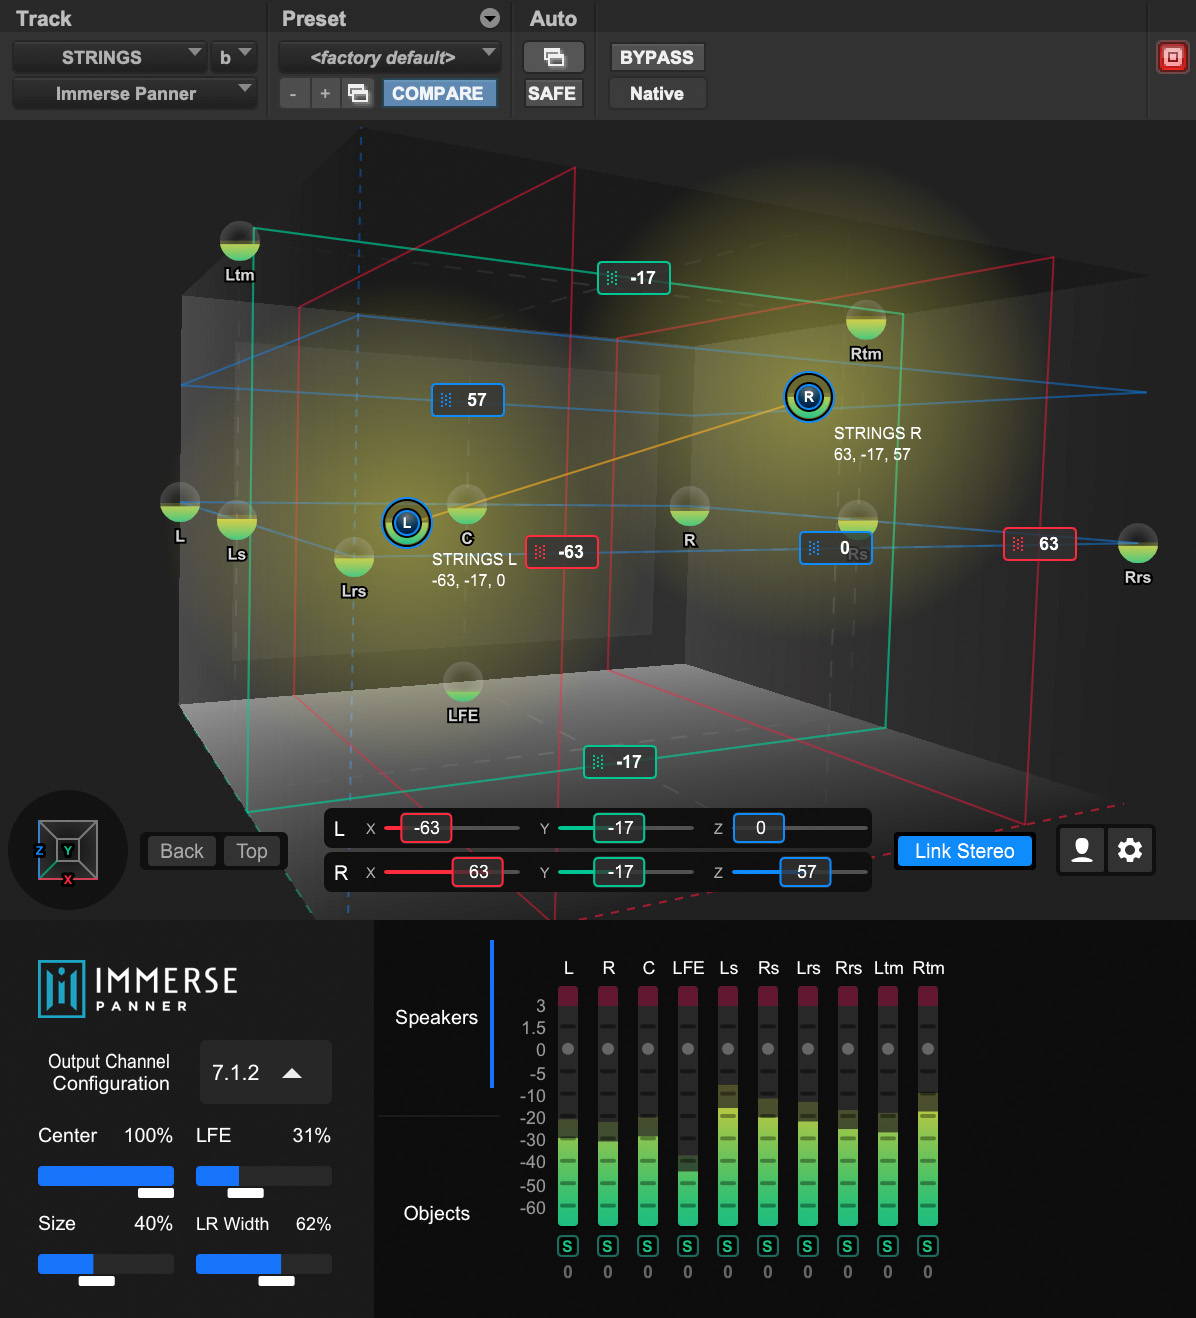This screenshot has height=1318, width=1196.
Task: Click the COMPARE button
Action: click(438, 93)
